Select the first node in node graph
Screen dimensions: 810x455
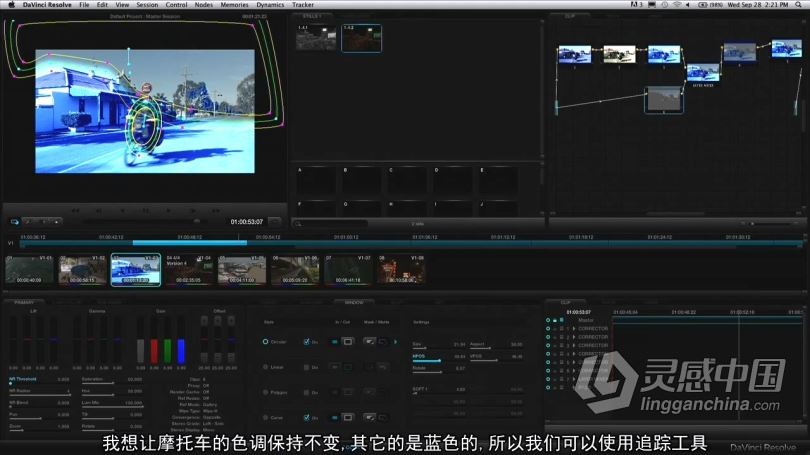point(574,55)
